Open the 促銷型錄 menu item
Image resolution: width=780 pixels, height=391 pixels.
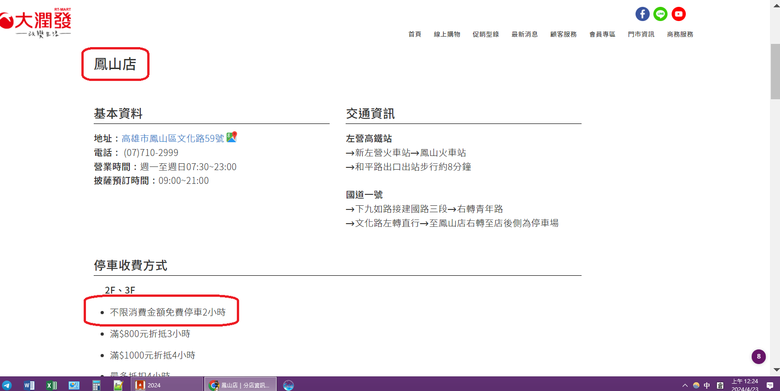[x=486, y=34]
